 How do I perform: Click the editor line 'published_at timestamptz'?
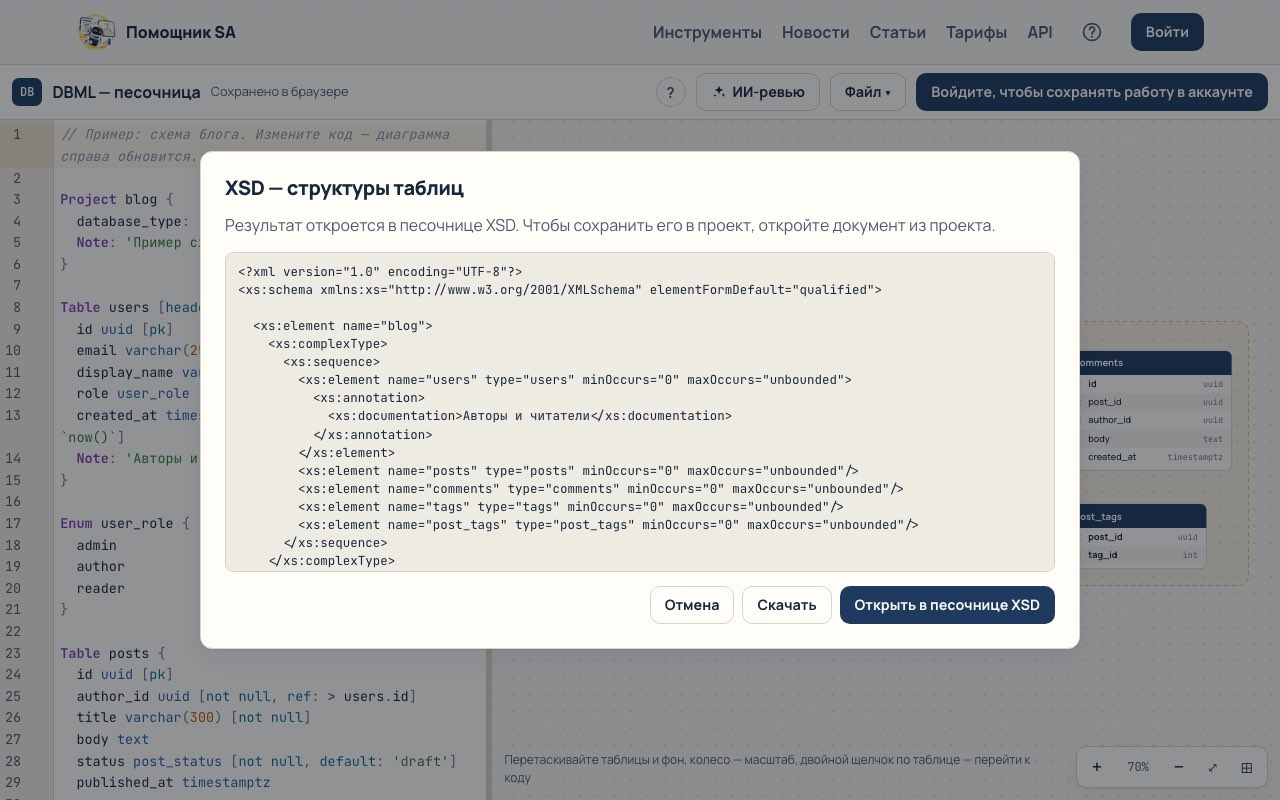[173, 782]
